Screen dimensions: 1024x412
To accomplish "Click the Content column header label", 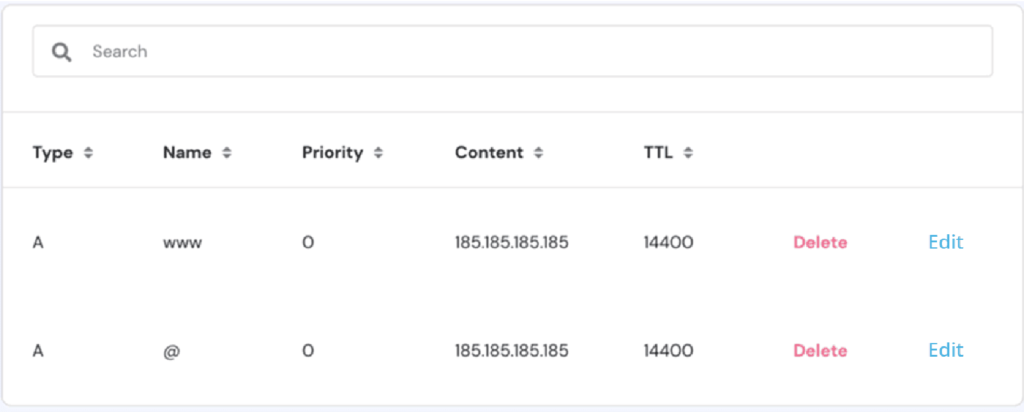I will (x=489, y=153).
